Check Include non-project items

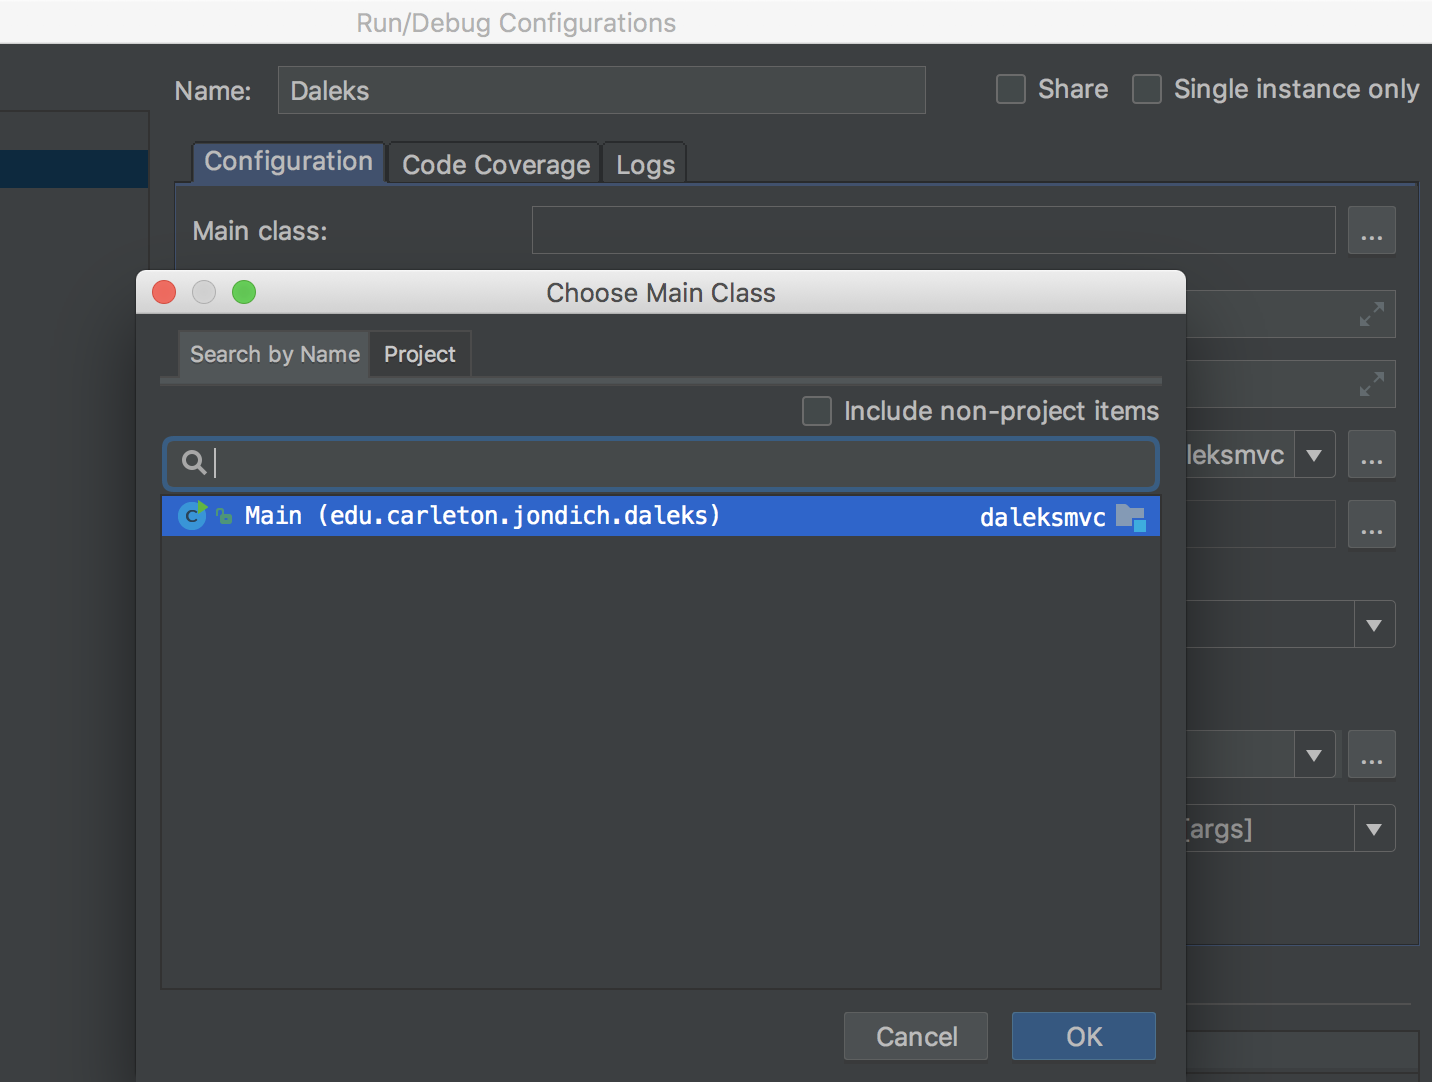click(817, 411)
